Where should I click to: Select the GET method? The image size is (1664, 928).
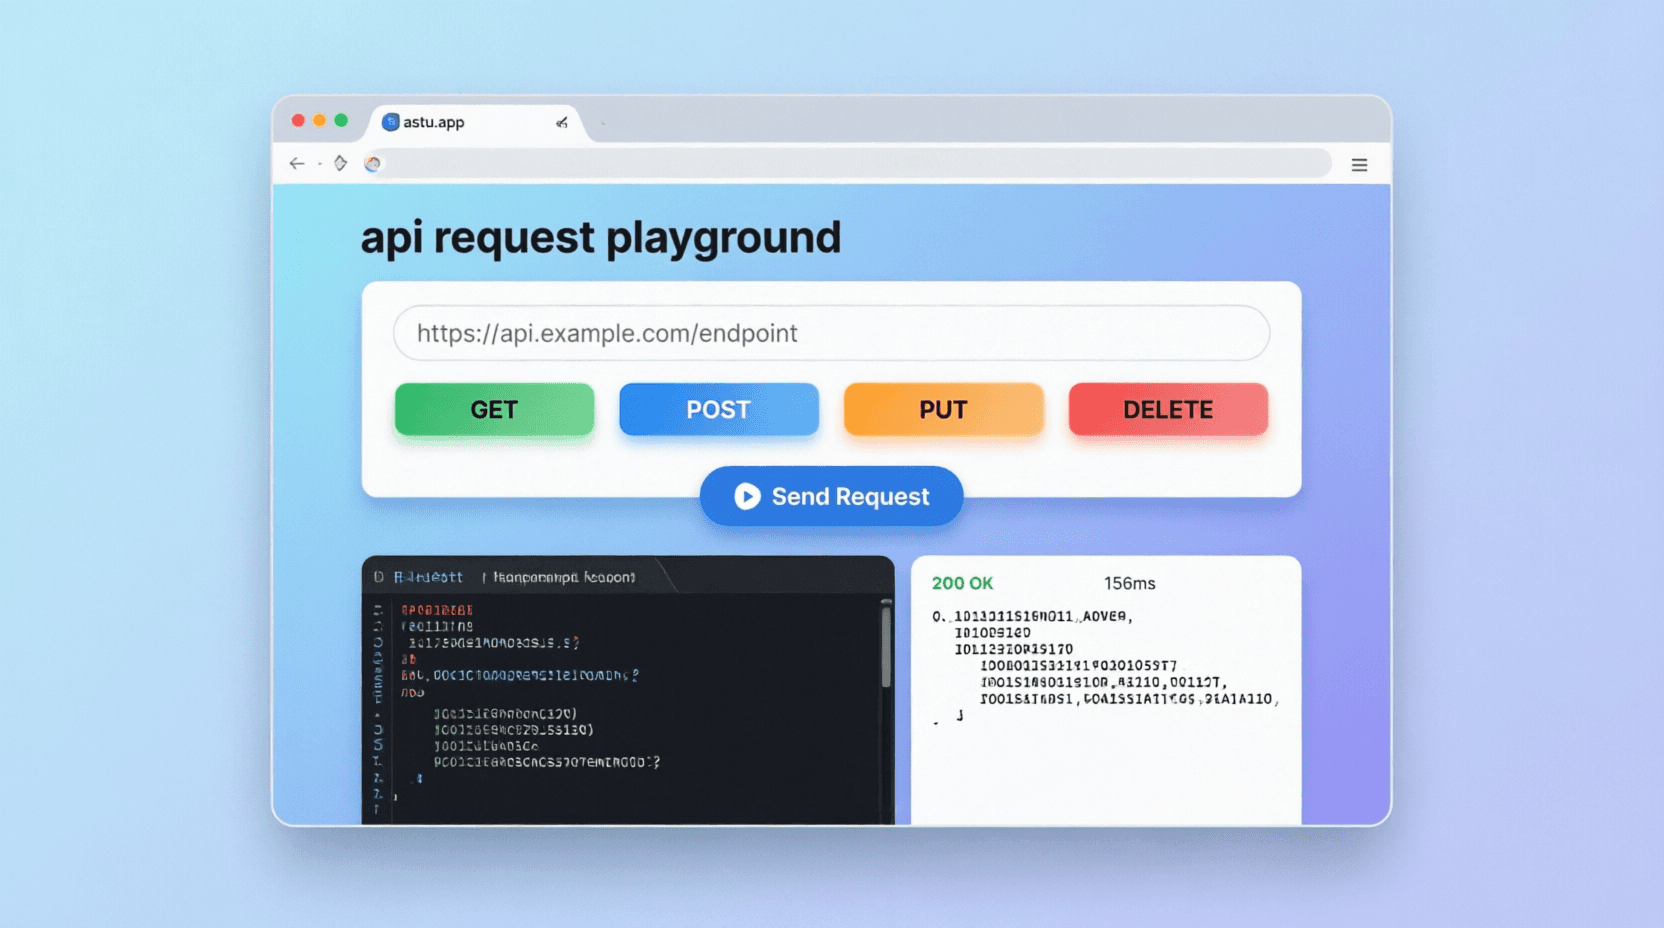[494, 409]
